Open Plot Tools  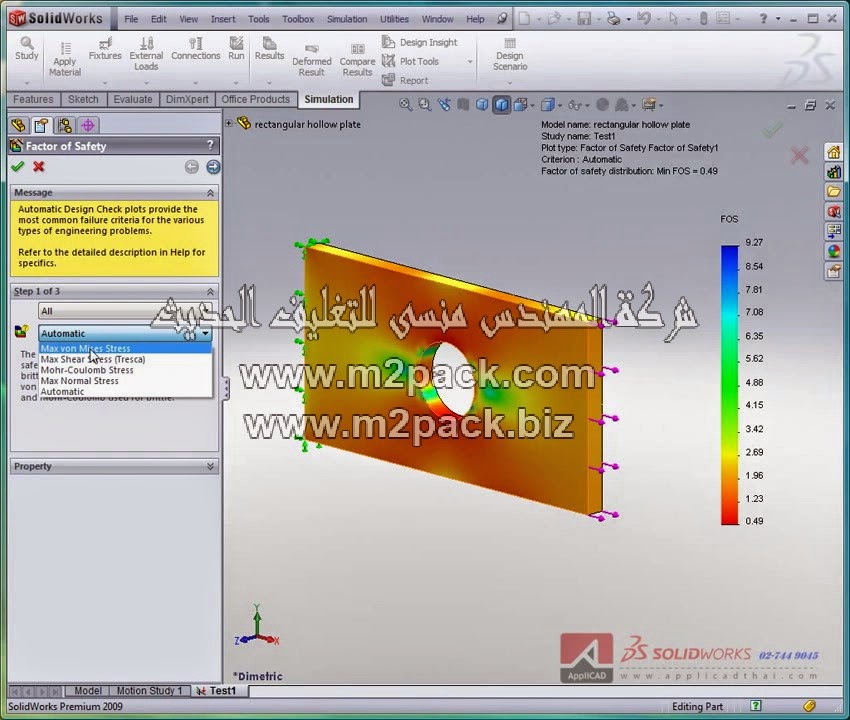pyautogui.click(x=411, y=61)
